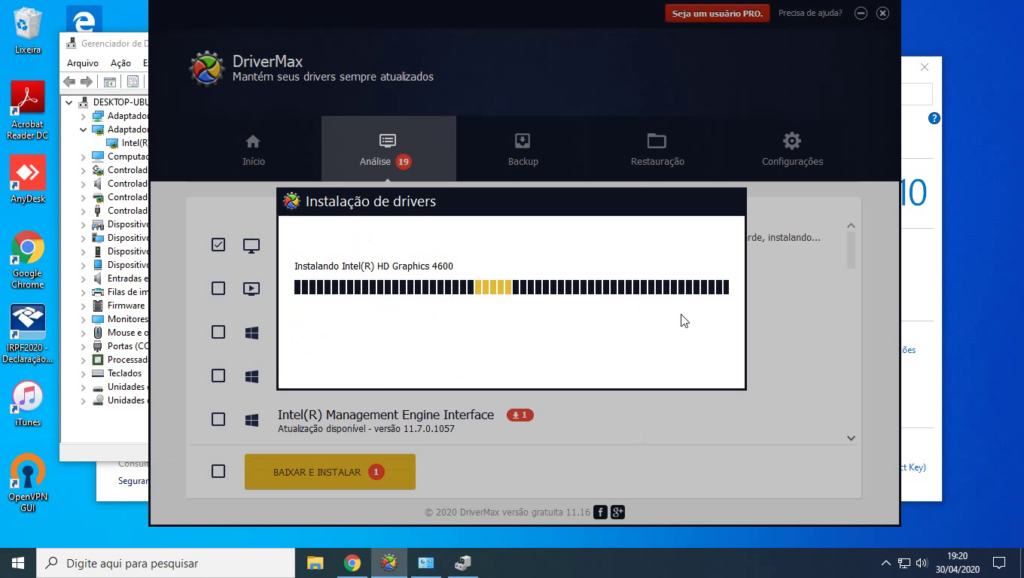Switch to the Backup tab
Viewport: 1024px width, 578px height.
tap(522, 149)
